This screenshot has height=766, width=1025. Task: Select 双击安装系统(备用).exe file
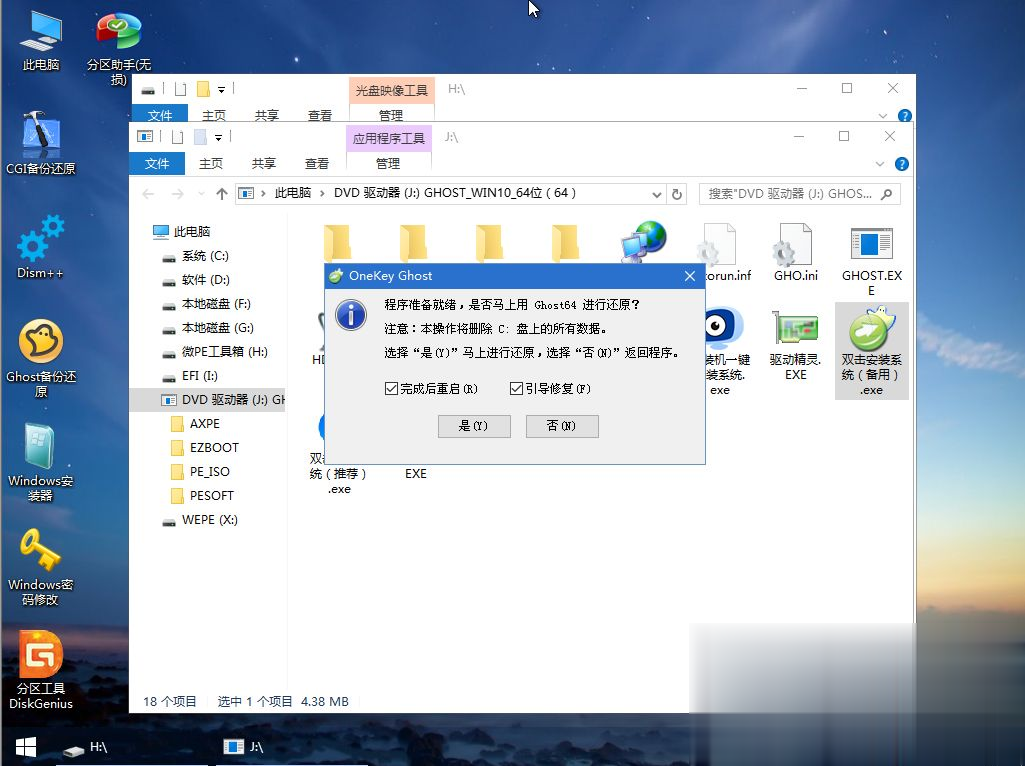871,350
